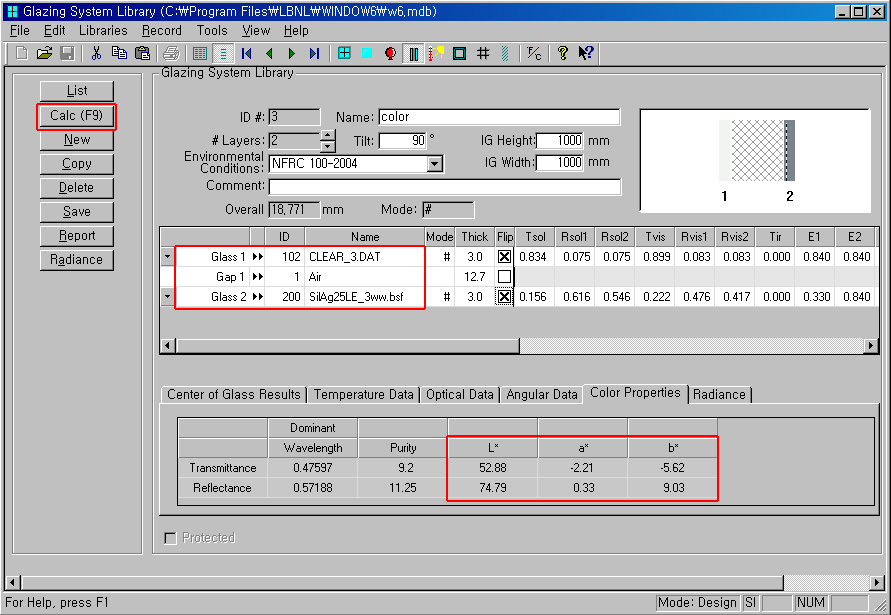This screenshot has height=615, width=891.
Task: Click the Cut scissors toolbar icon
Action: [97, 53]
